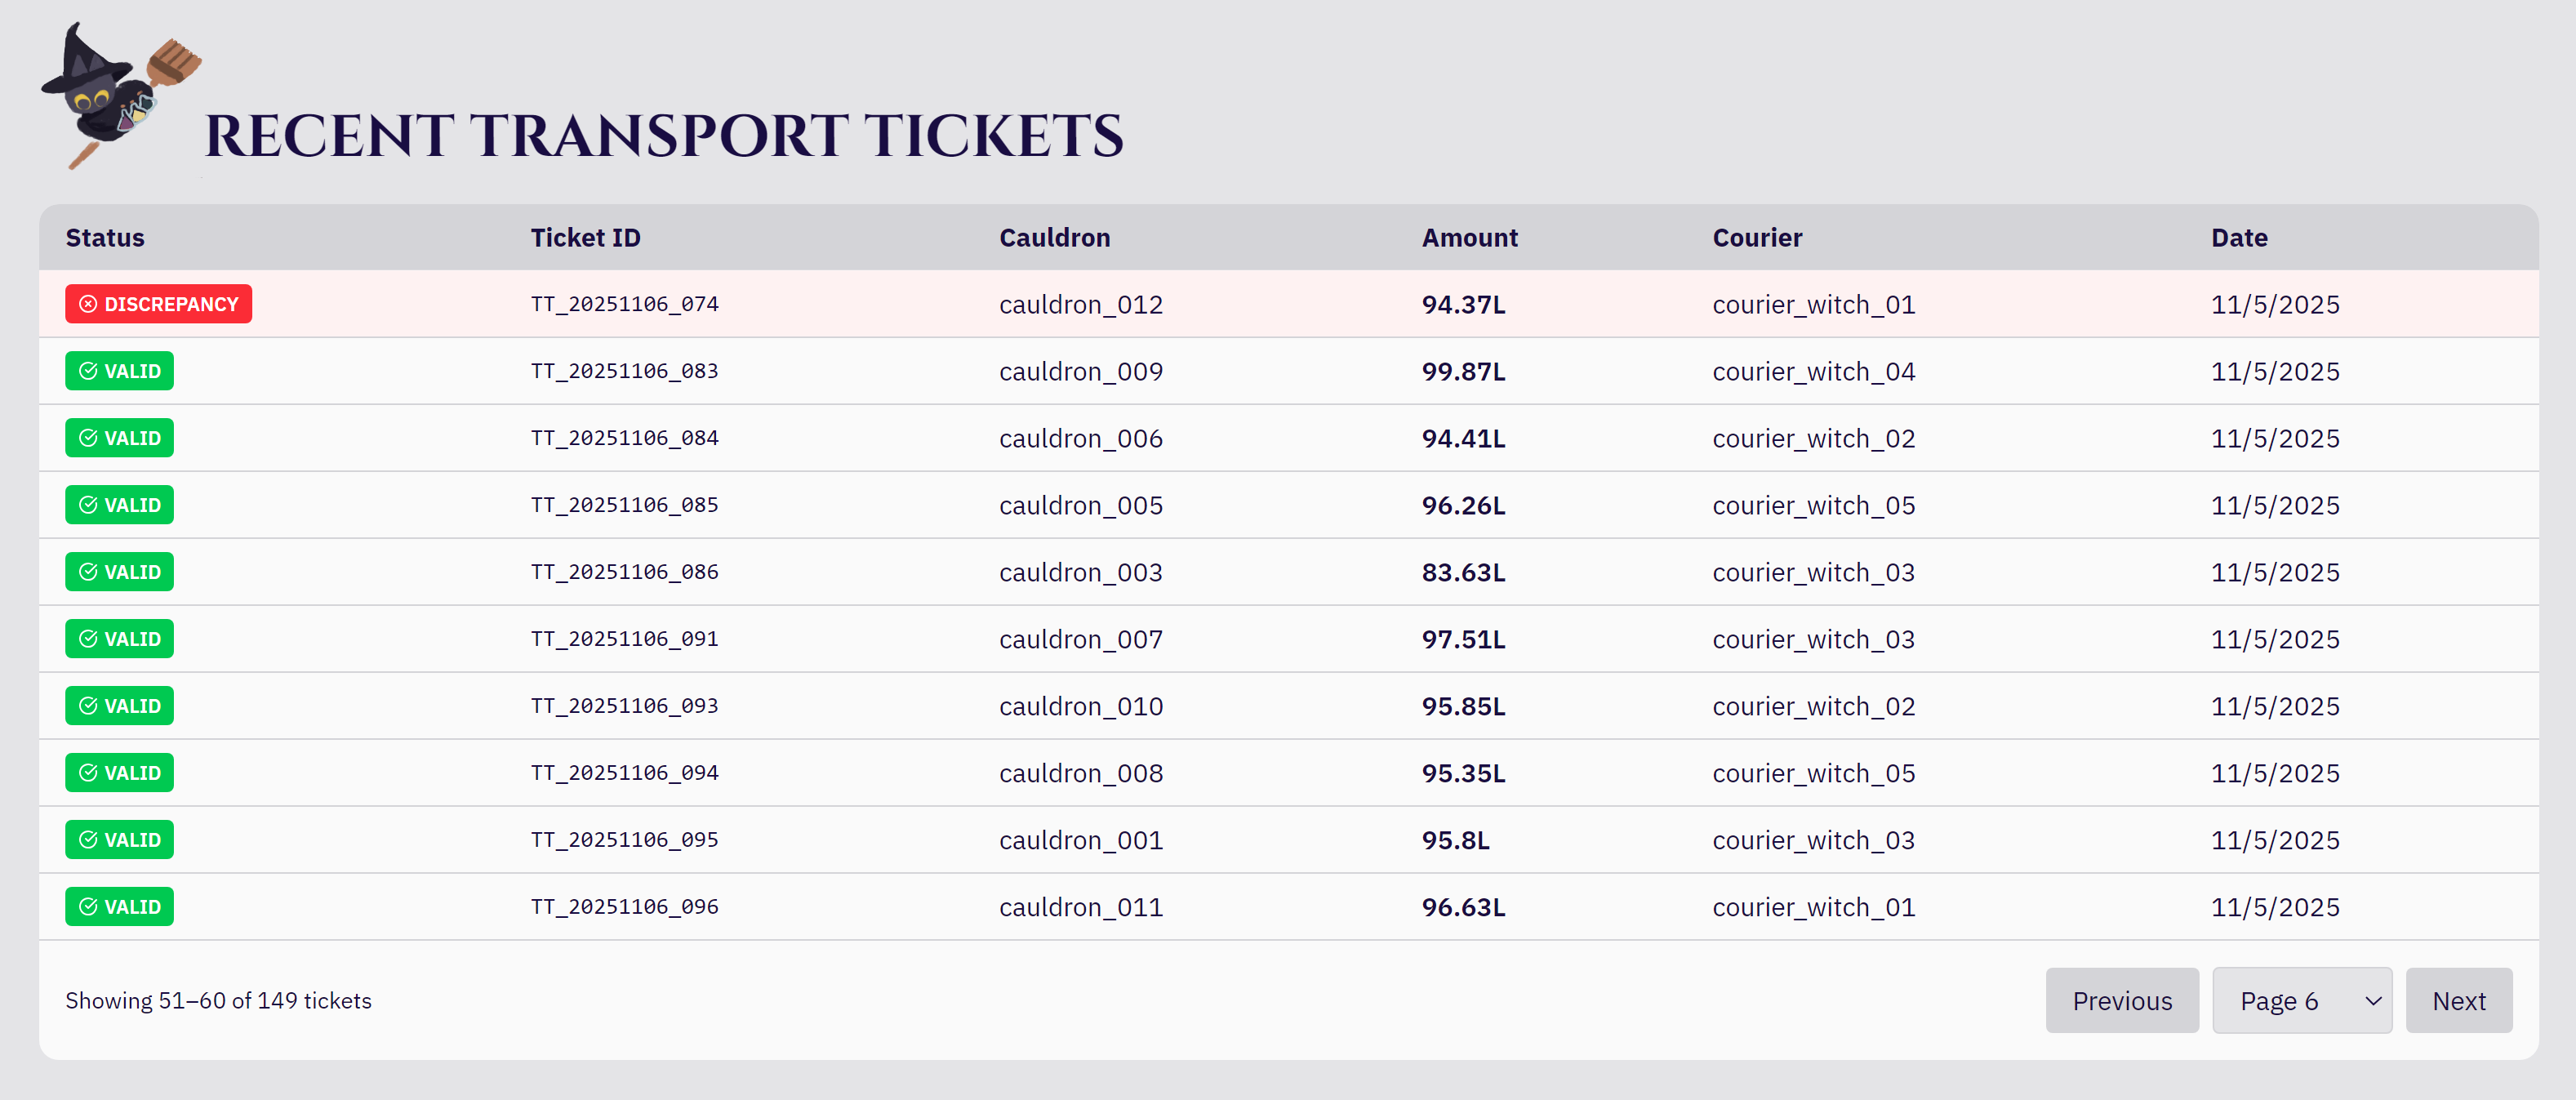Click the red DISCREPANCY status badge
The width and height of the screenshot is (2576, 1100).
pos(158,304)
